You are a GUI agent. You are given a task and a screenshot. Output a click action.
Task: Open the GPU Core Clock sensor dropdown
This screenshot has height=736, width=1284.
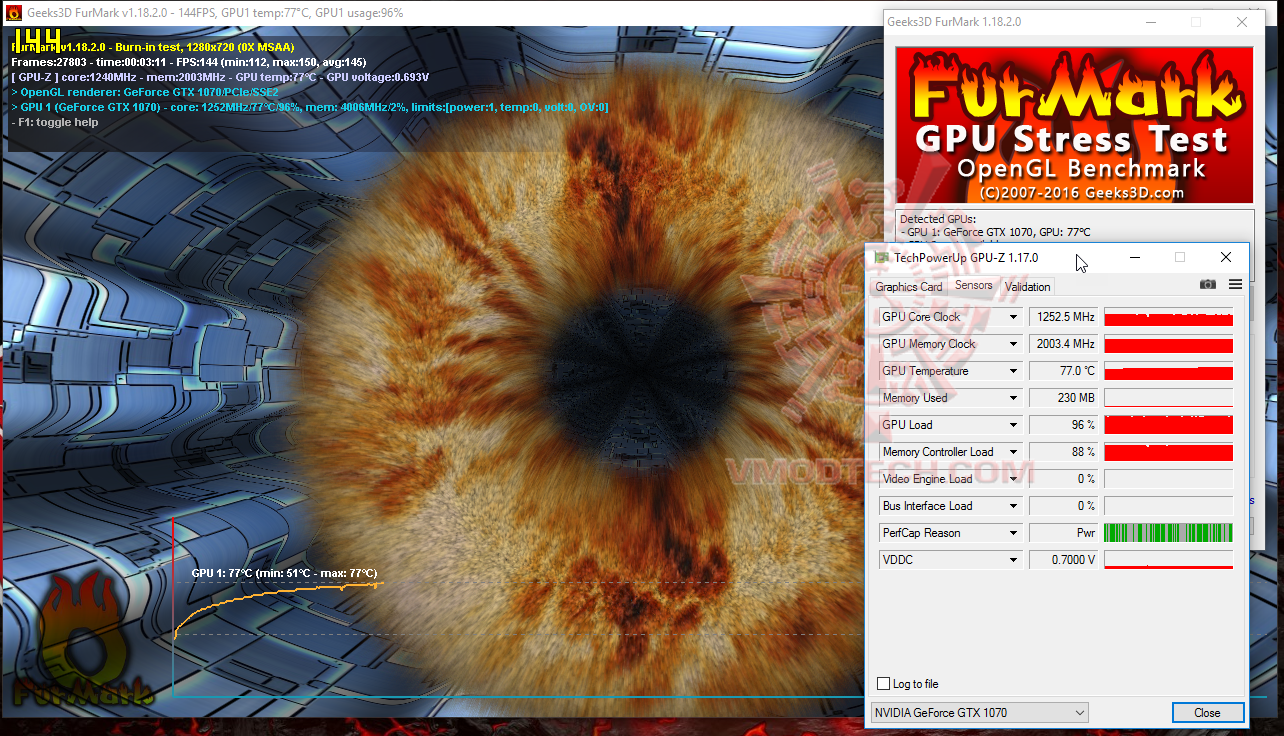[x=1013, y=317]
